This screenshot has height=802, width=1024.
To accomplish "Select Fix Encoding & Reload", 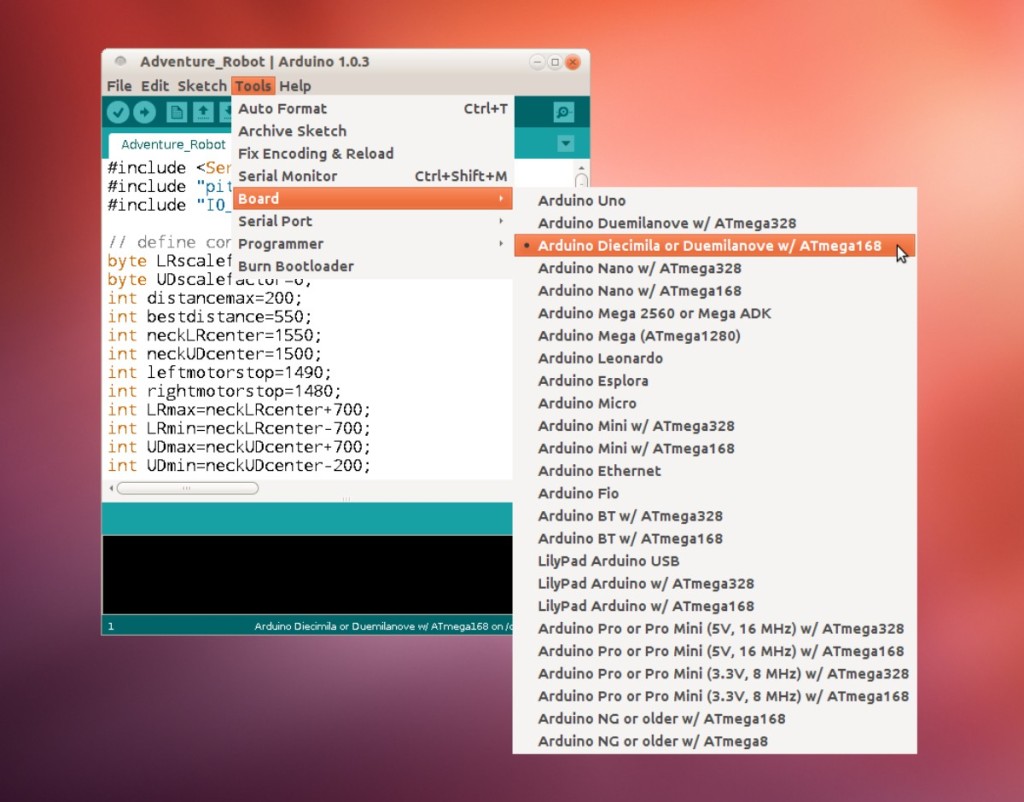I will pos(373,153).
